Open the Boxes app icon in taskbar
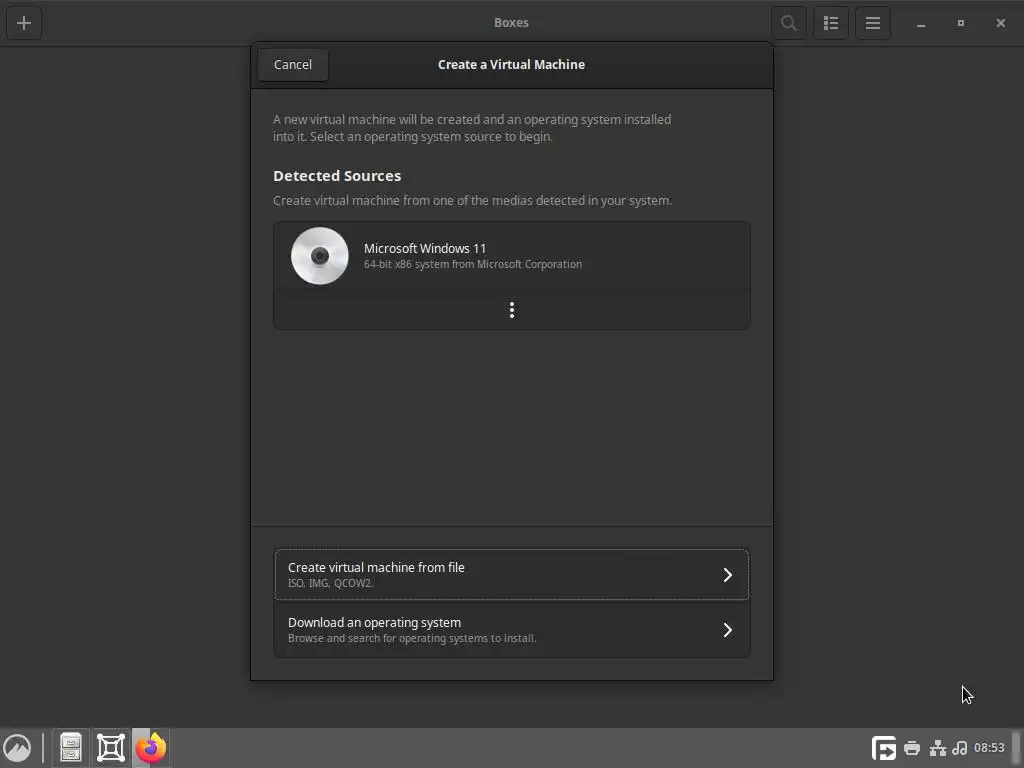Image resolution: width=1024 pixels, height=768 pixels. 110,748
